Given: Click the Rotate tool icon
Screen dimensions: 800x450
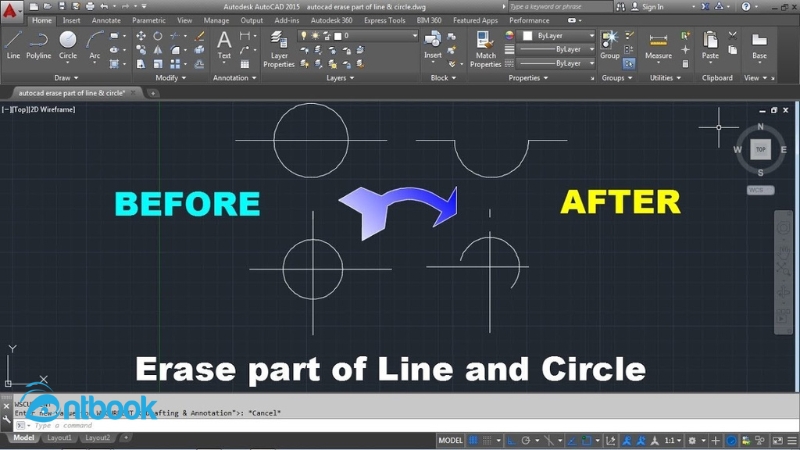Looking at the screenshot, I should coord(158,36).
